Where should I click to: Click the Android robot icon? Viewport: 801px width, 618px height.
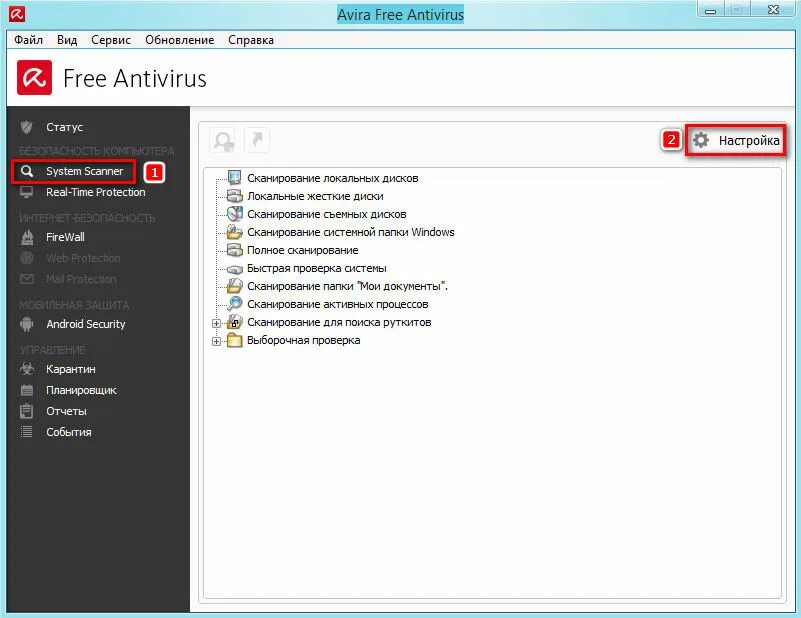[27, 324]
